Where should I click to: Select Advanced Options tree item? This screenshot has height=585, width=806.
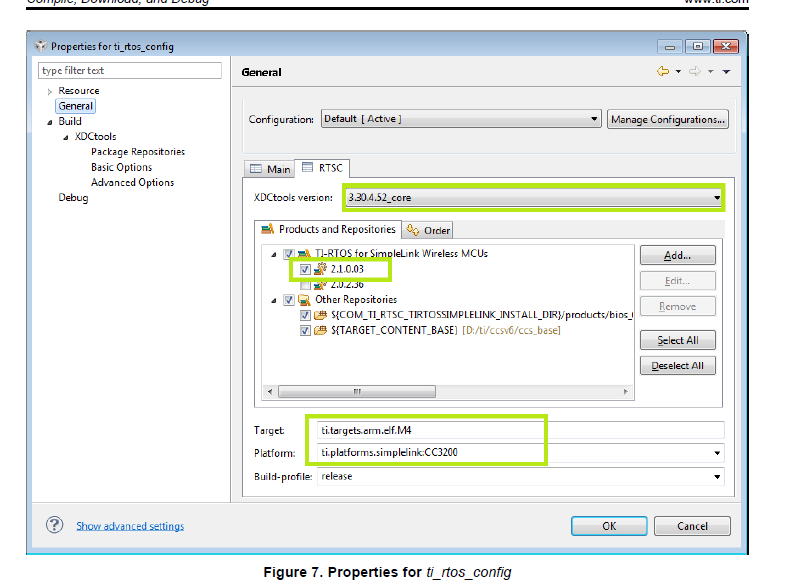point(132,182)
